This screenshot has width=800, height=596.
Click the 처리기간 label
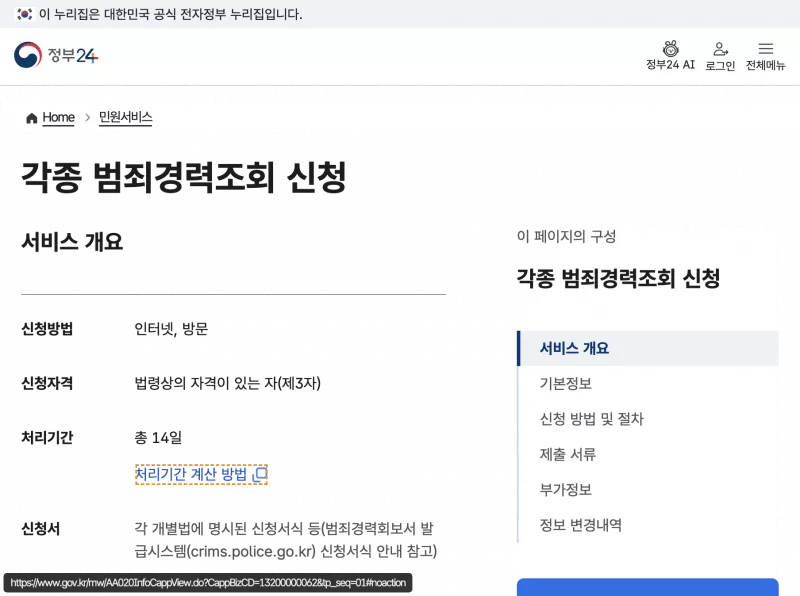point(47,438)
